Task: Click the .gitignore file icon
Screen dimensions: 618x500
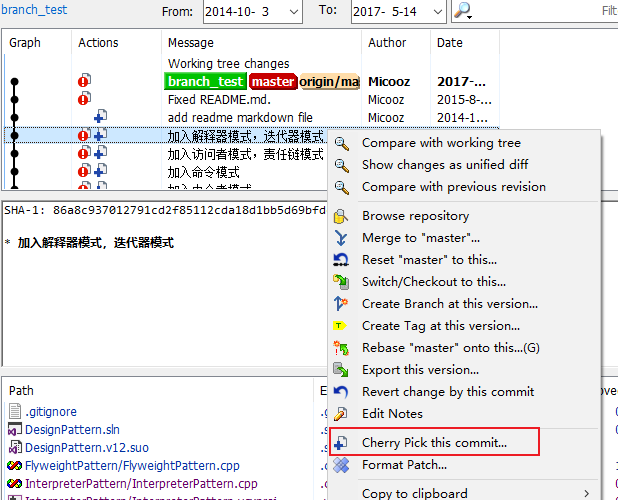Action: pyautogui.click(x=15, y=411)
